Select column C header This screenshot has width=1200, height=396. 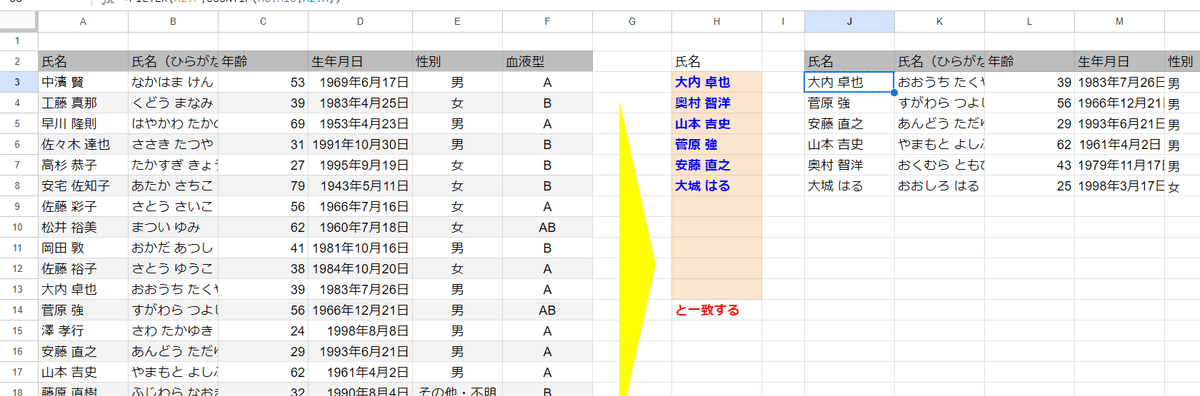[263, 20]
